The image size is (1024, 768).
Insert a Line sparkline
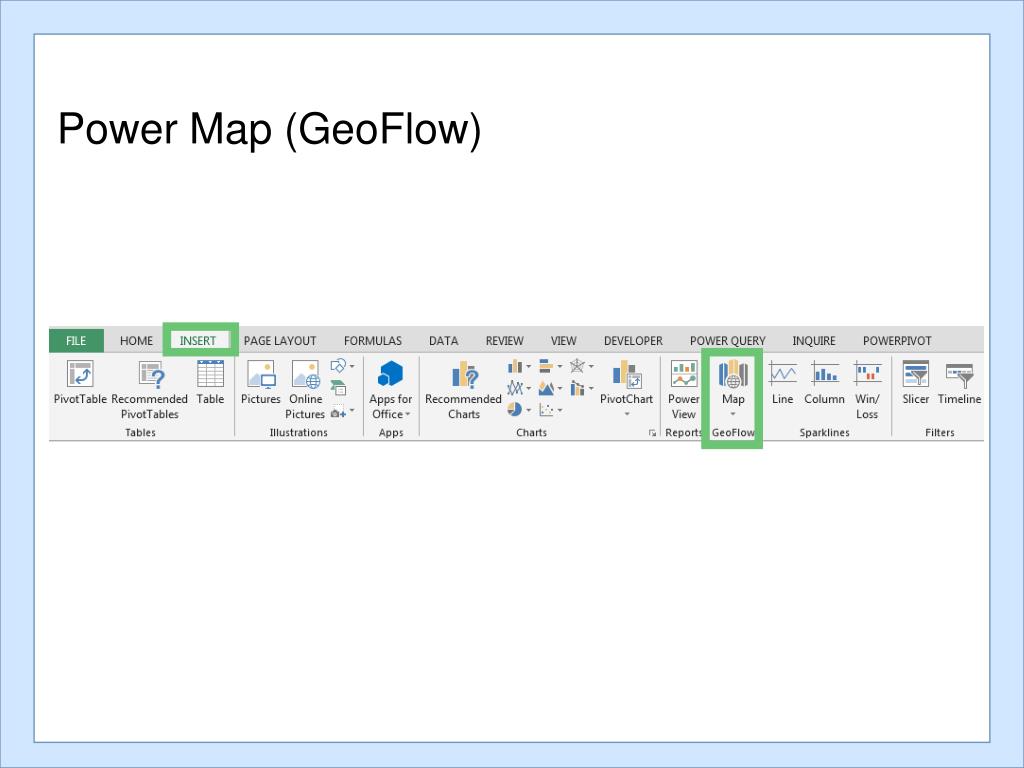(x=782, y=384)
